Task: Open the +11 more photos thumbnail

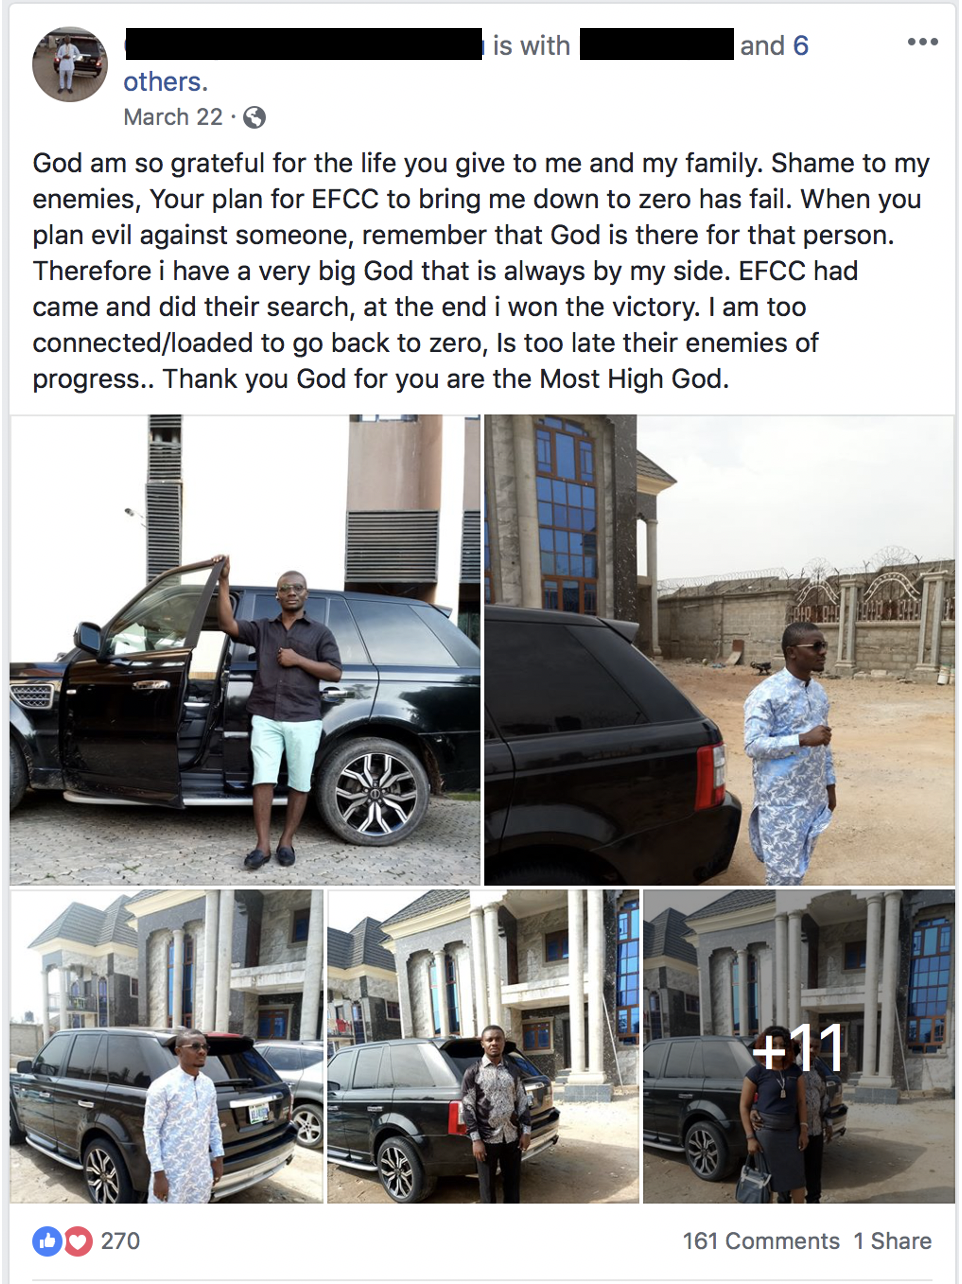Action: point(799,1046)
